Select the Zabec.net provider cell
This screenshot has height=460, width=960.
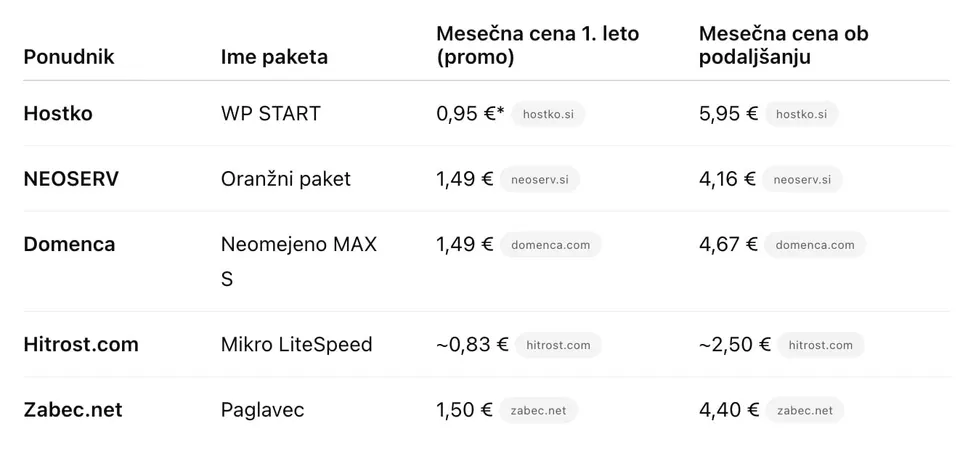coord(73,410)
